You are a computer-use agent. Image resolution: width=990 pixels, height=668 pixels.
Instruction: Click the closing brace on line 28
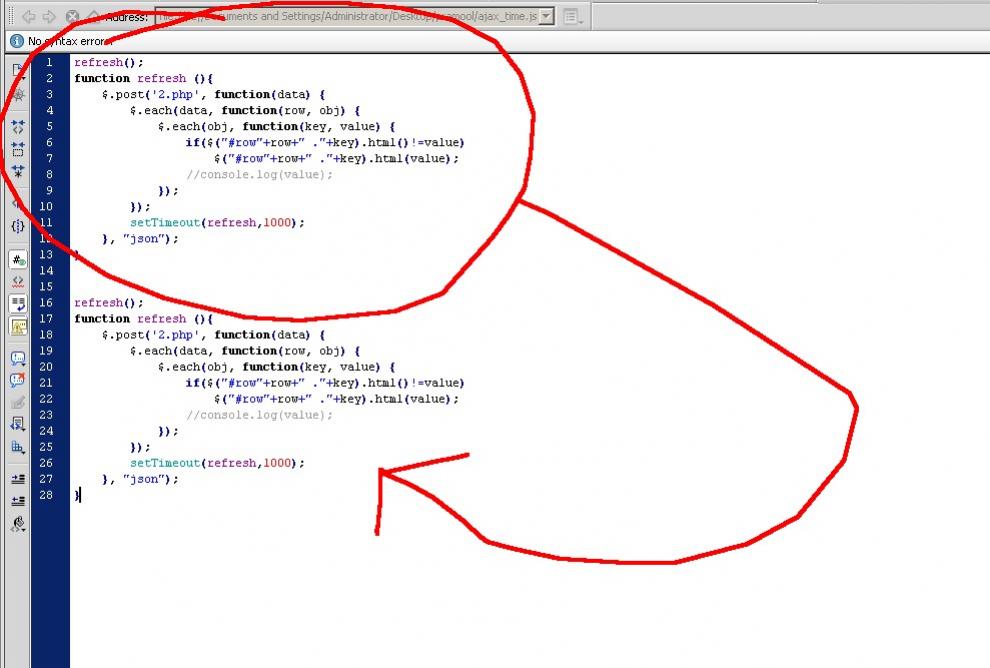point(77,495)
